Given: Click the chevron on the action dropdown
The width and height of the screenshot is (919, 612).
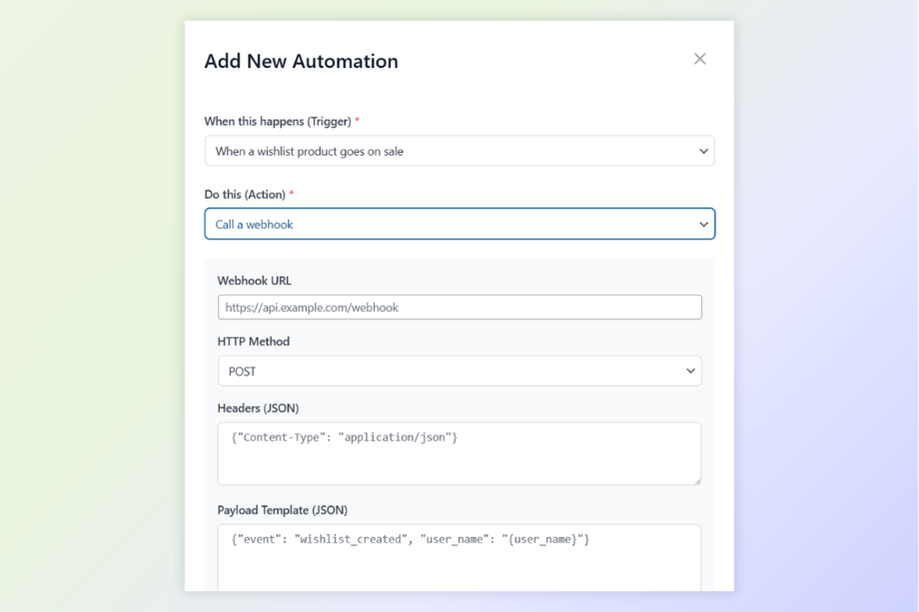Looking at the screenshot, I should click(703, 224).
